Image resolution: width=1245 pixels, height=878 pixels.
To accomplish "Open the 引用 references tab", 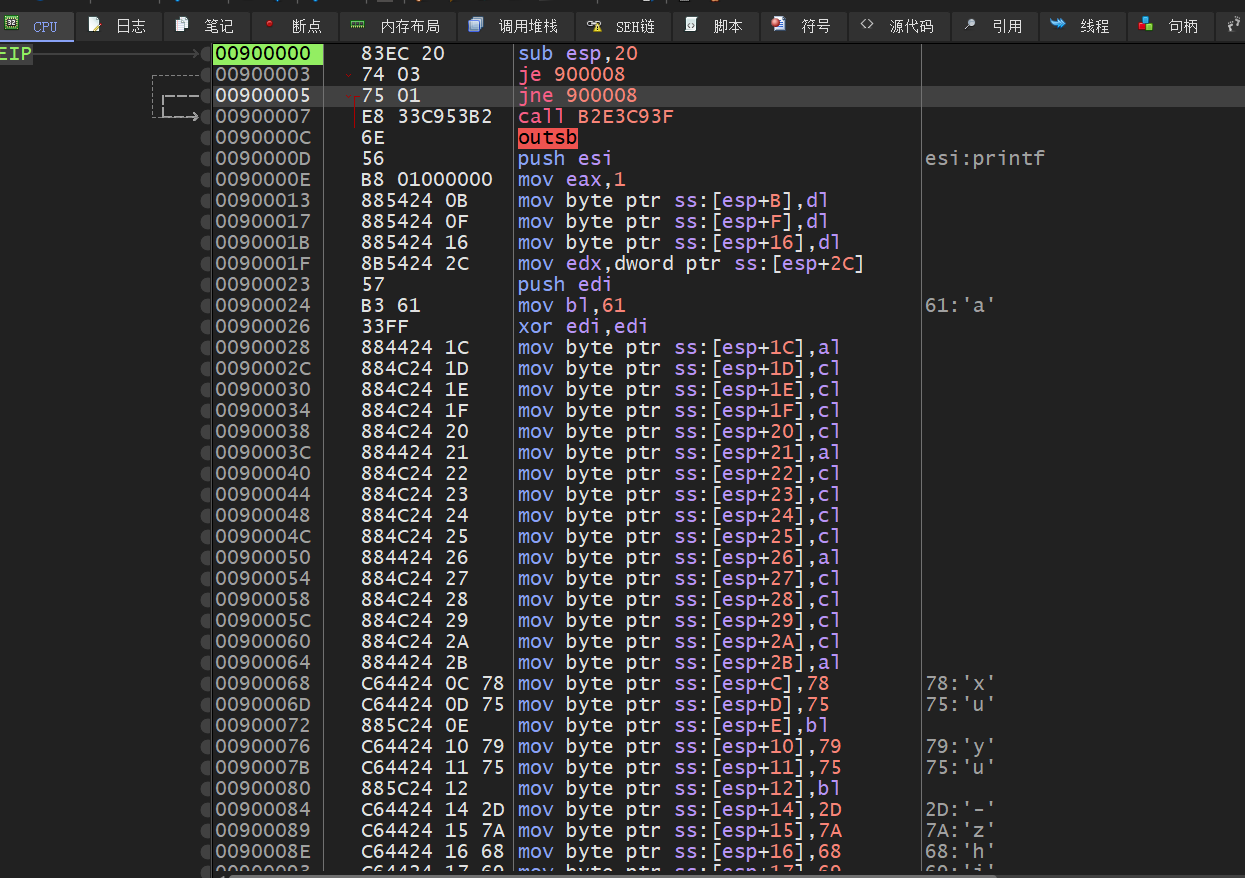I will pos(993,26).
